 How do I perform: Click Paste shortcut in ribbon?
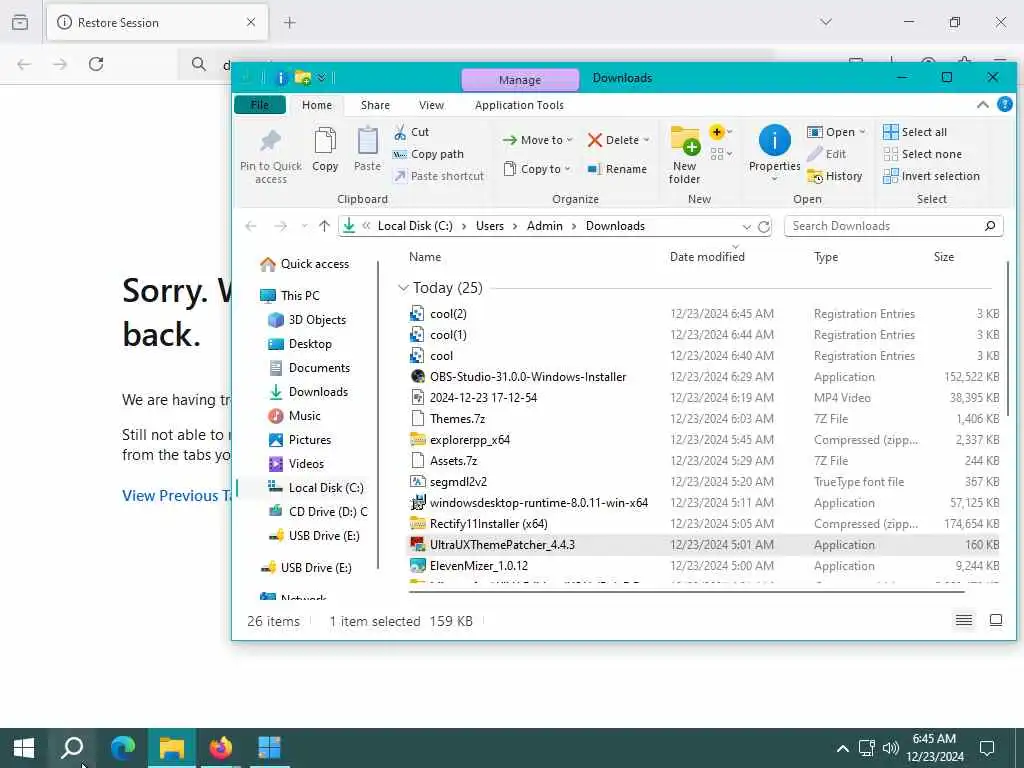[x=439, y=176]
